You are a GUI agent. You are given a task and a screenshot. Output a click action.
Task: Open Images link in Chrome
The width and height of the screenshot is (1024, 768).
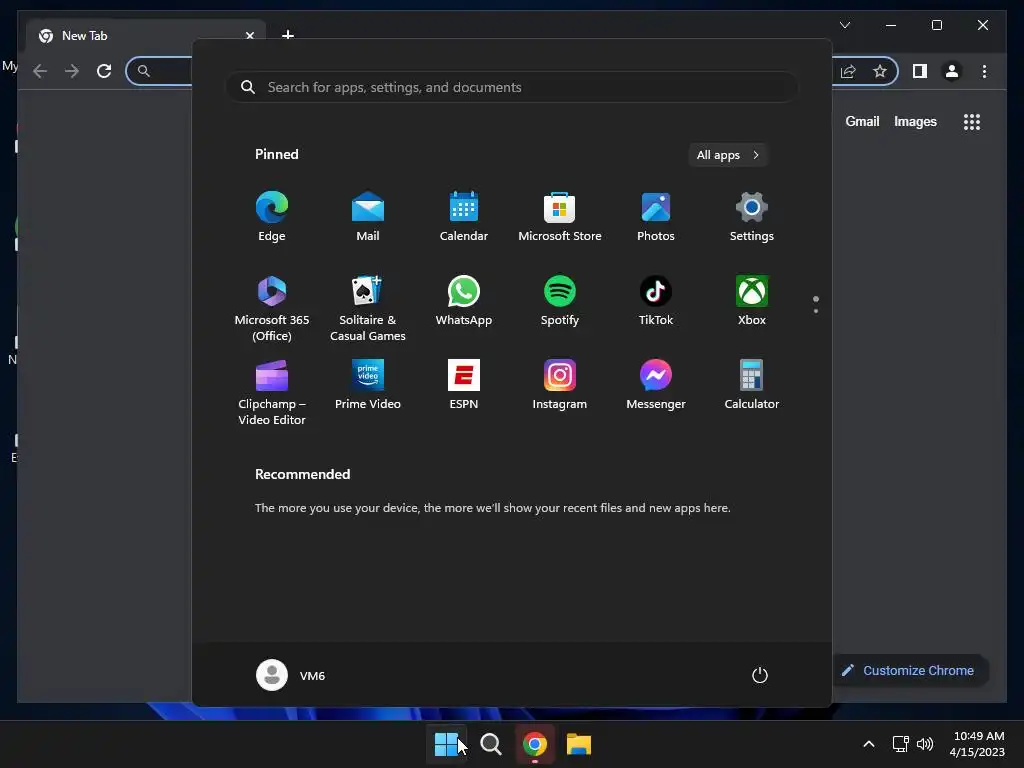tap(915, 121)
